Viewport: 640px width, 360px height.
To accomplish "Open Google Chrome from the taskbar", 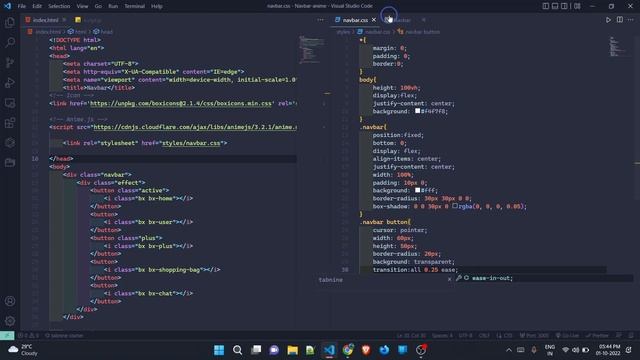I will click(x=348, y=350).
